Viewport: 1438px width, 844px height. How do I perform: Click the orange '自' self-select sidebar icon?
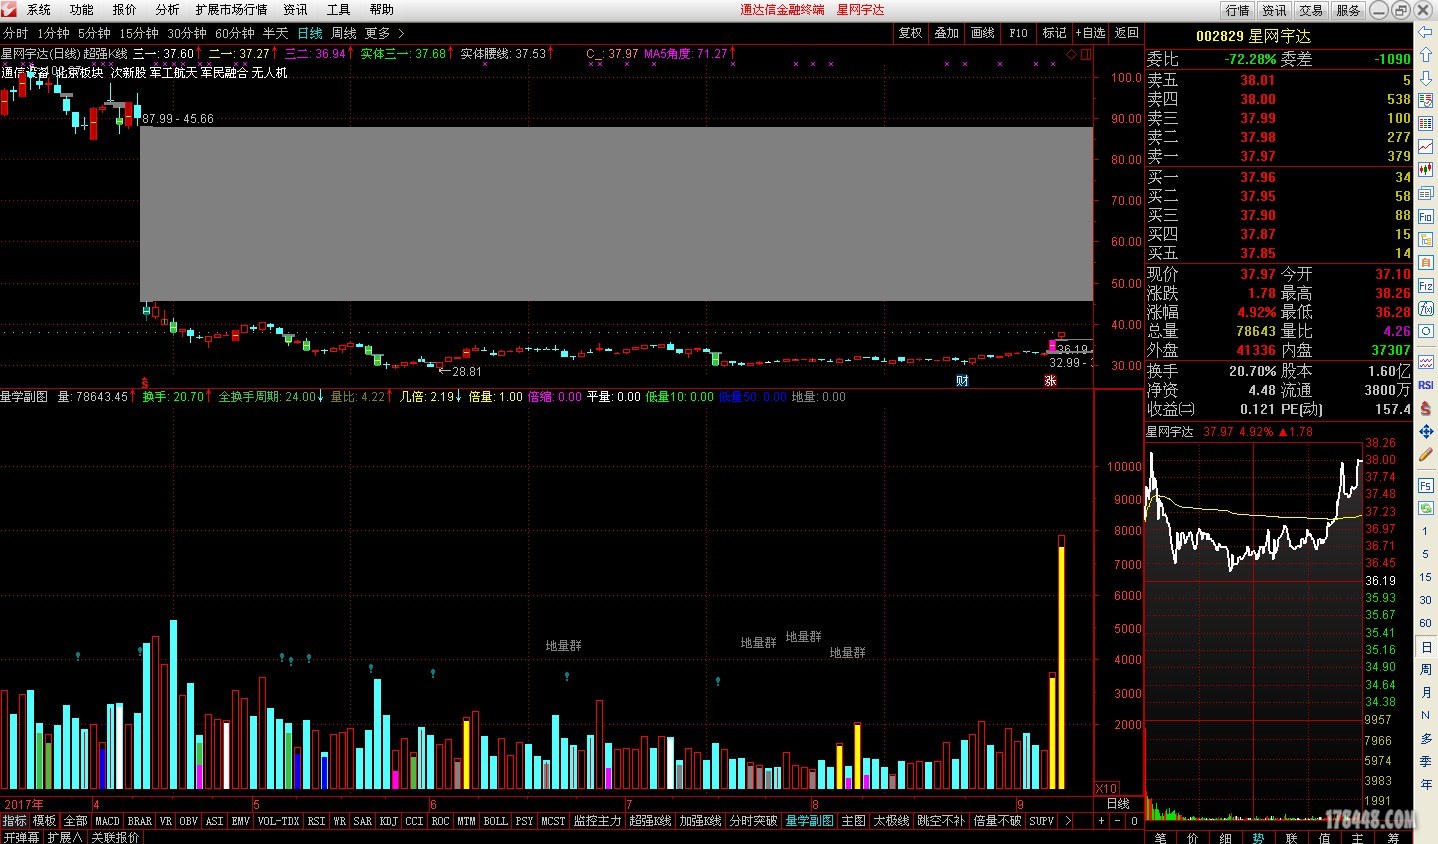(1426, 262)
